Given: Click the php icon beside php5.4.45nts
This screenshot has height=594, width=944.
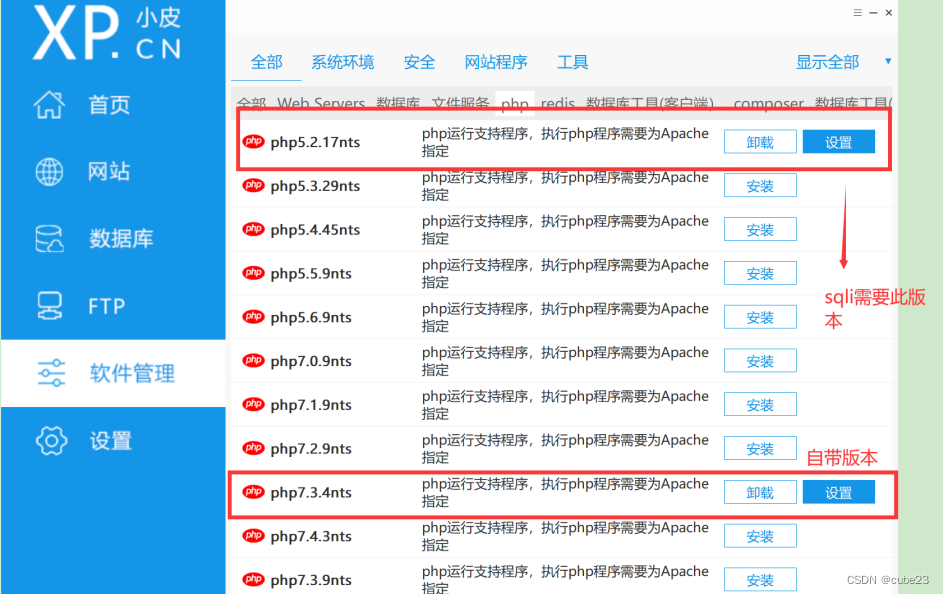Looking at the screenshot, I should click(x=253, y=229).
